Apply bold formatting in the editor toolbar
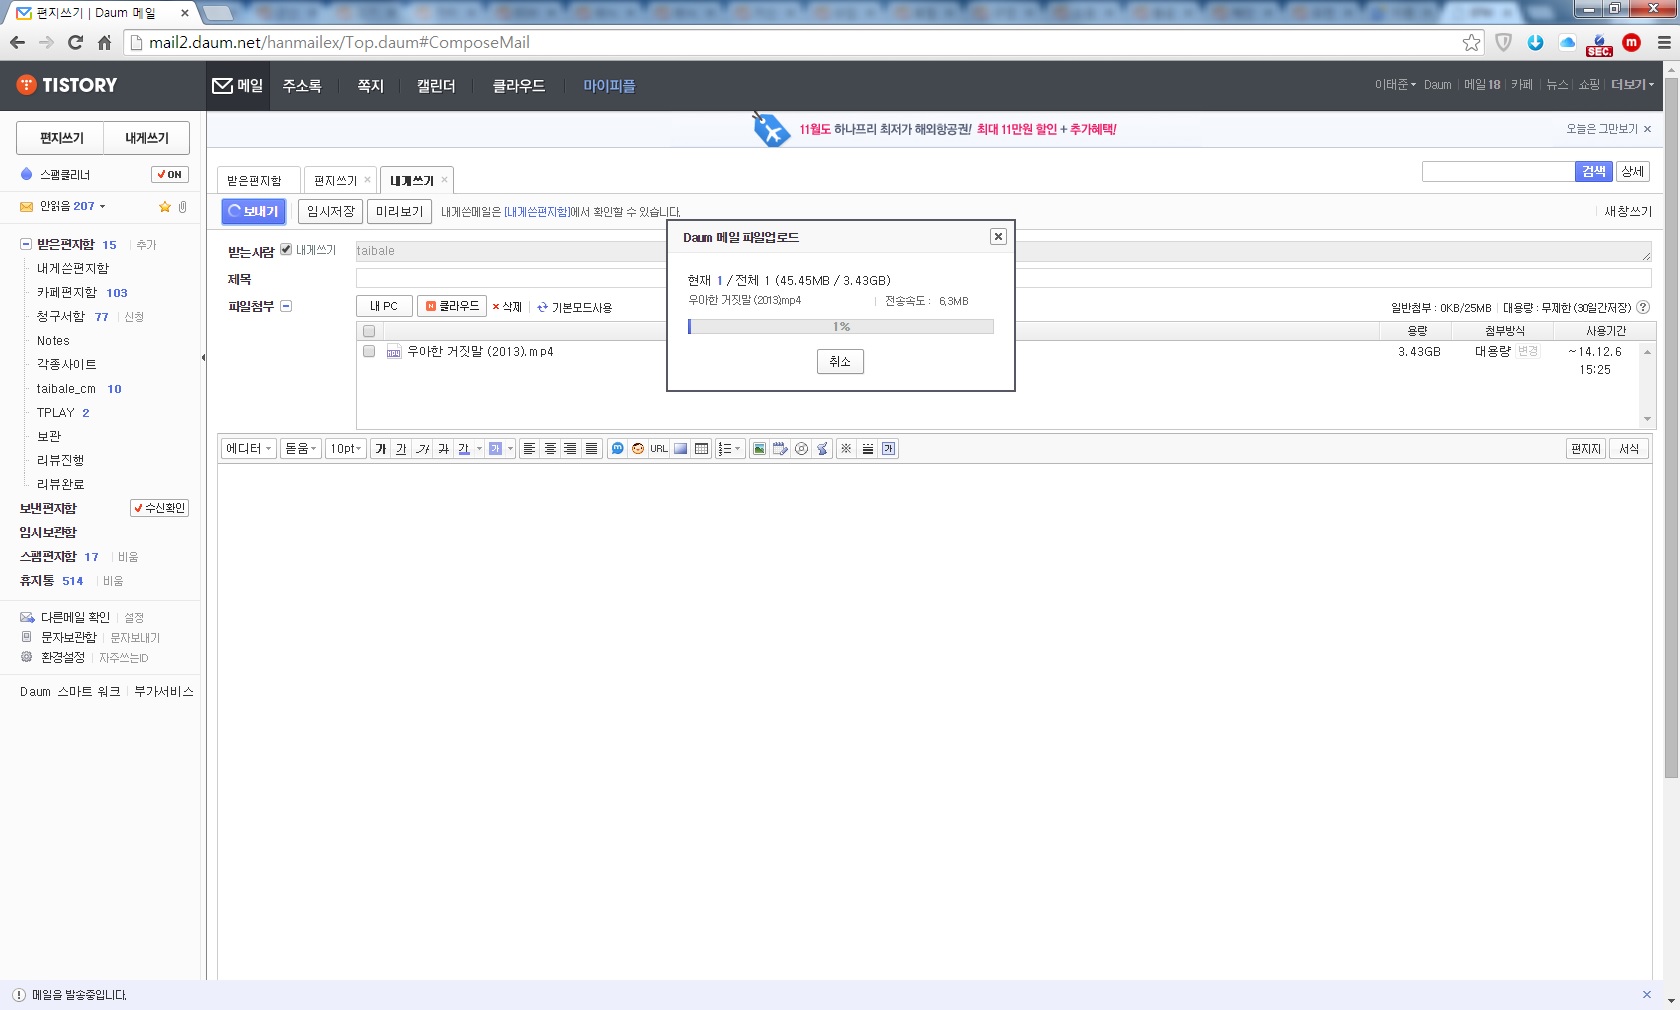This screenshot has width=1680, height=1010. [x=380, y=449]
